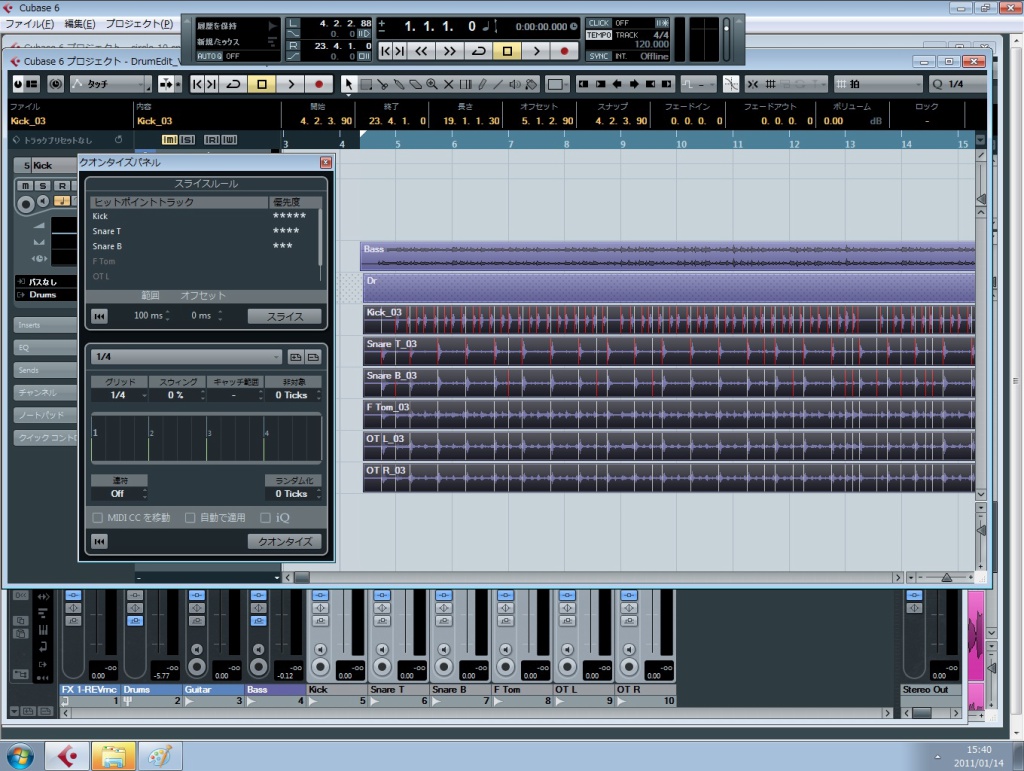Click Record in the transport panel
This screenshot has height=771, width=1024.
[x=564, y=51]
